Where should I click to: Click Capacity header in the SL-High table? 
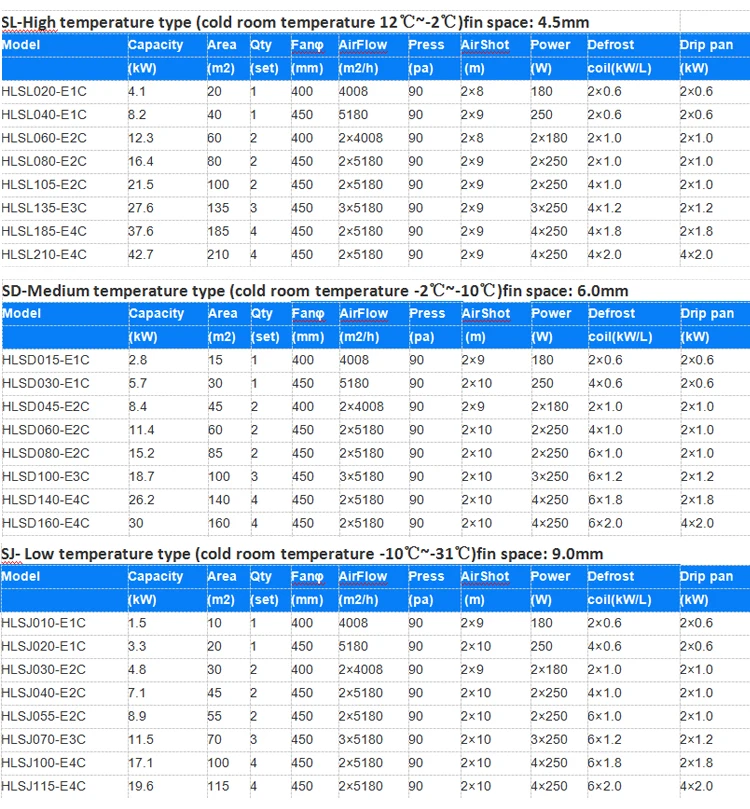[x=156, y=45]
